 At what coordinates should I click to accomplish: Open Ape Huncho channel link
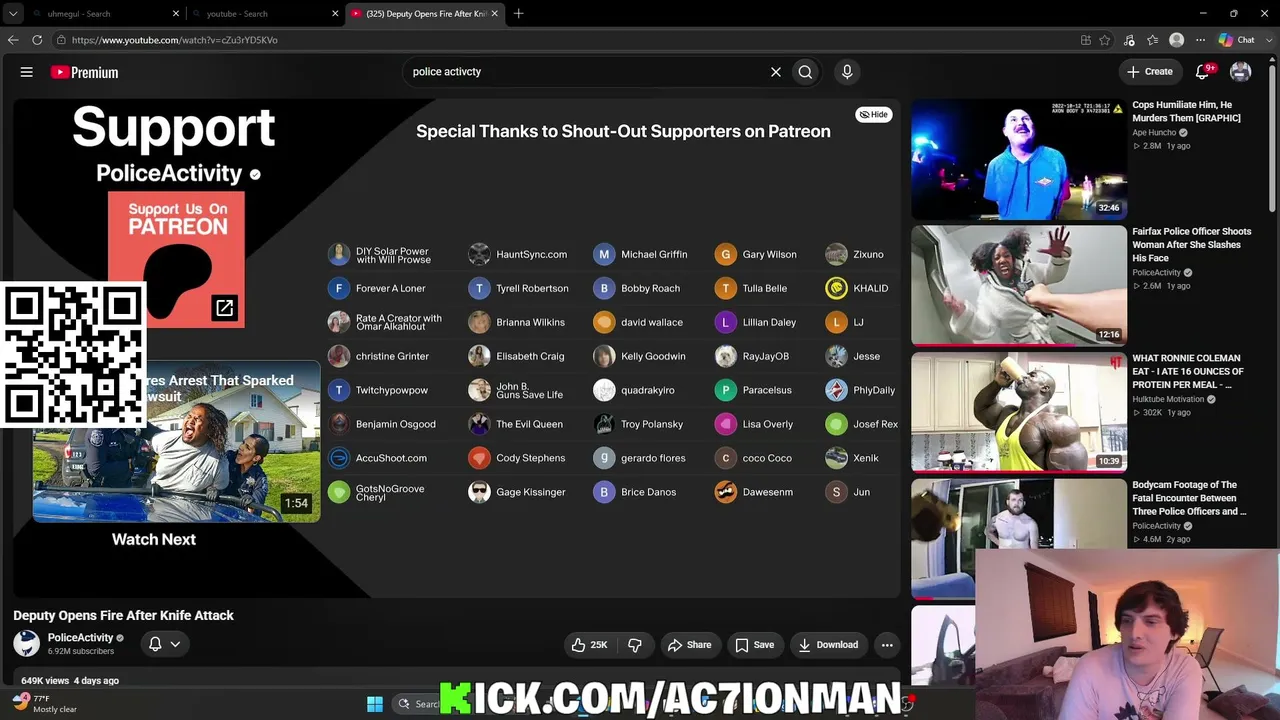click(x=1154, y=133)
